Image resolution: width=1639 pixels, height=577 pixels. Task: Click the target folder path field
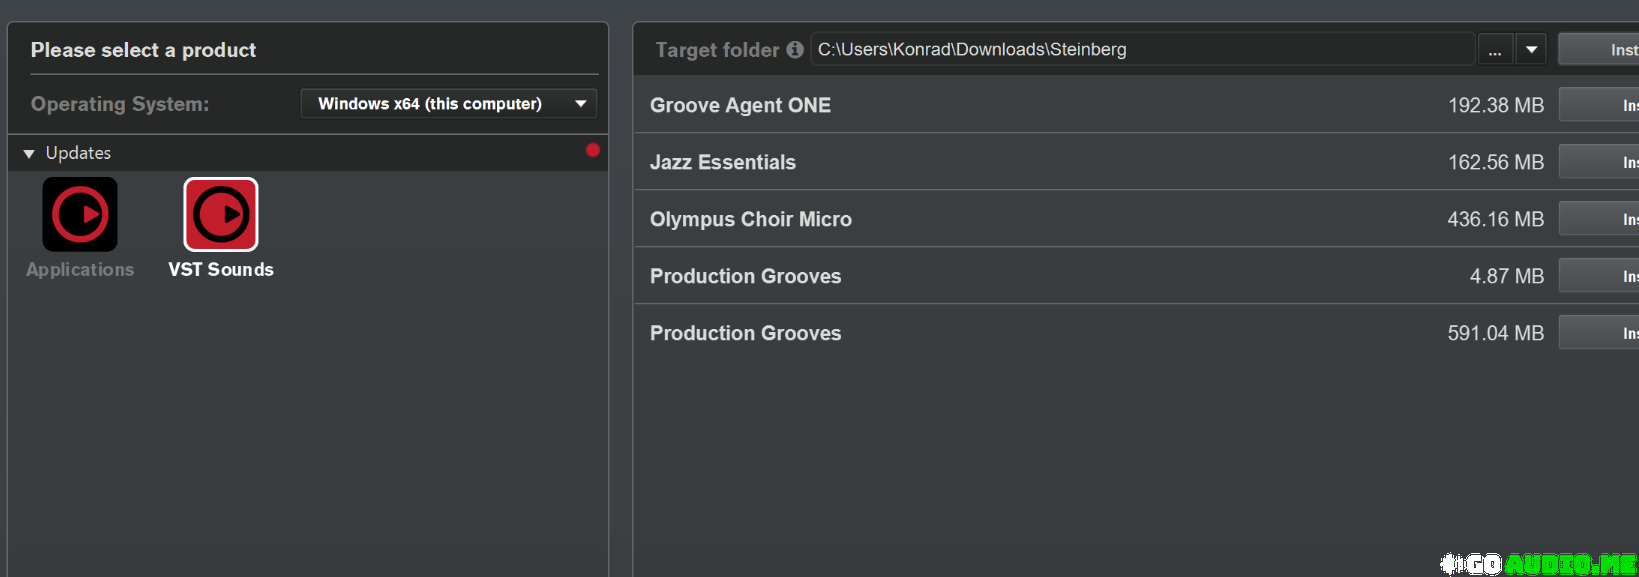[1142, 49]
